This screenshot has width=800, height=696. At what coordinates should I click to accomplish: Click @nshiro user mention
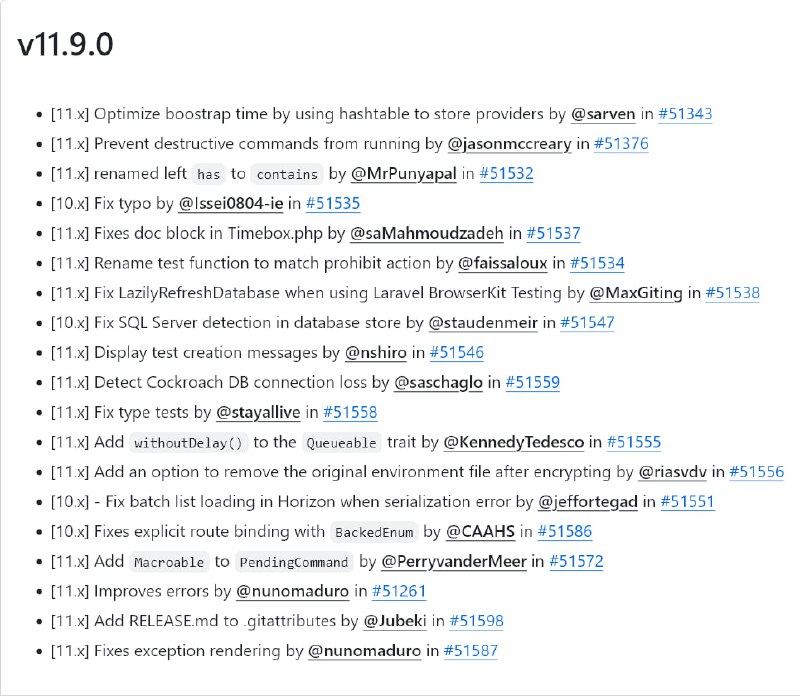[x=376, y=353]
